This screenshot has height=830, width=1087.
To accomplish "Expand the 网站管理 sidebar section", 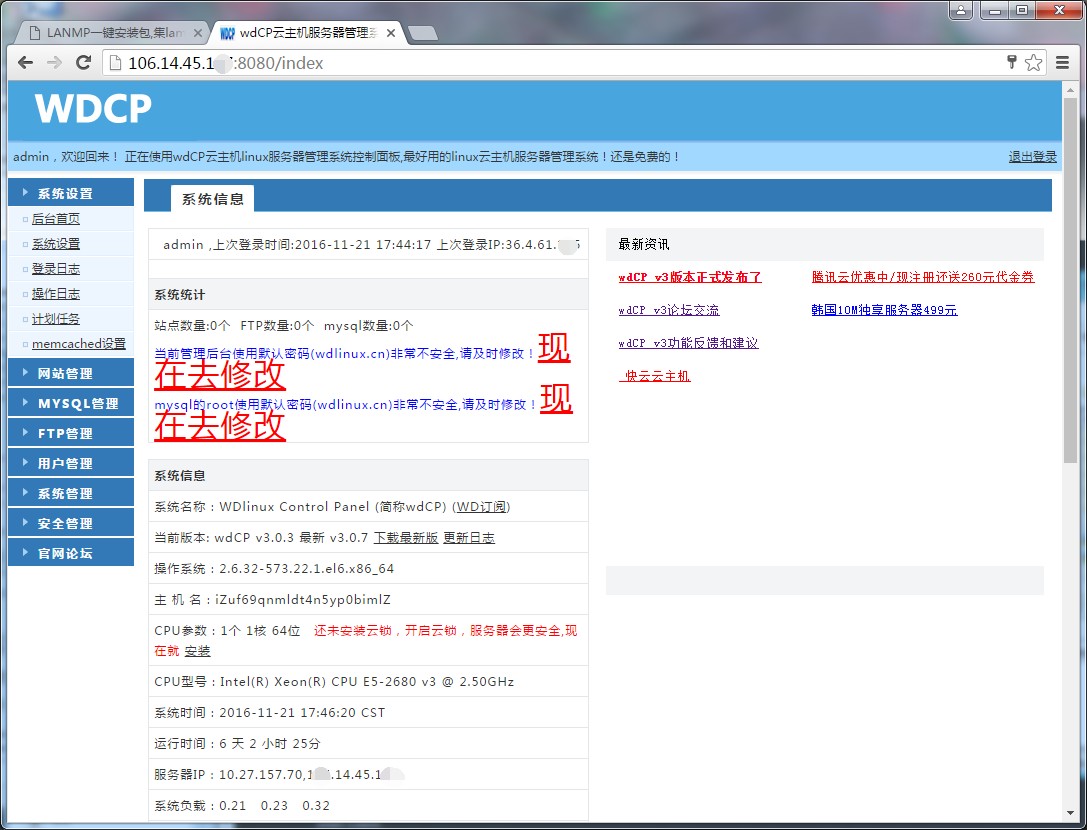I will [71, 373].
